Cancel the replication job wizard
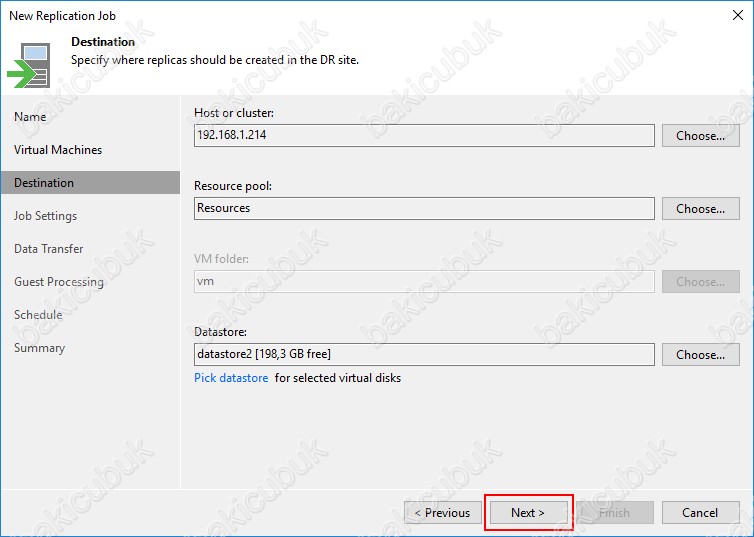The width and height of the screenshot is (754, 537). click(701, 513)
